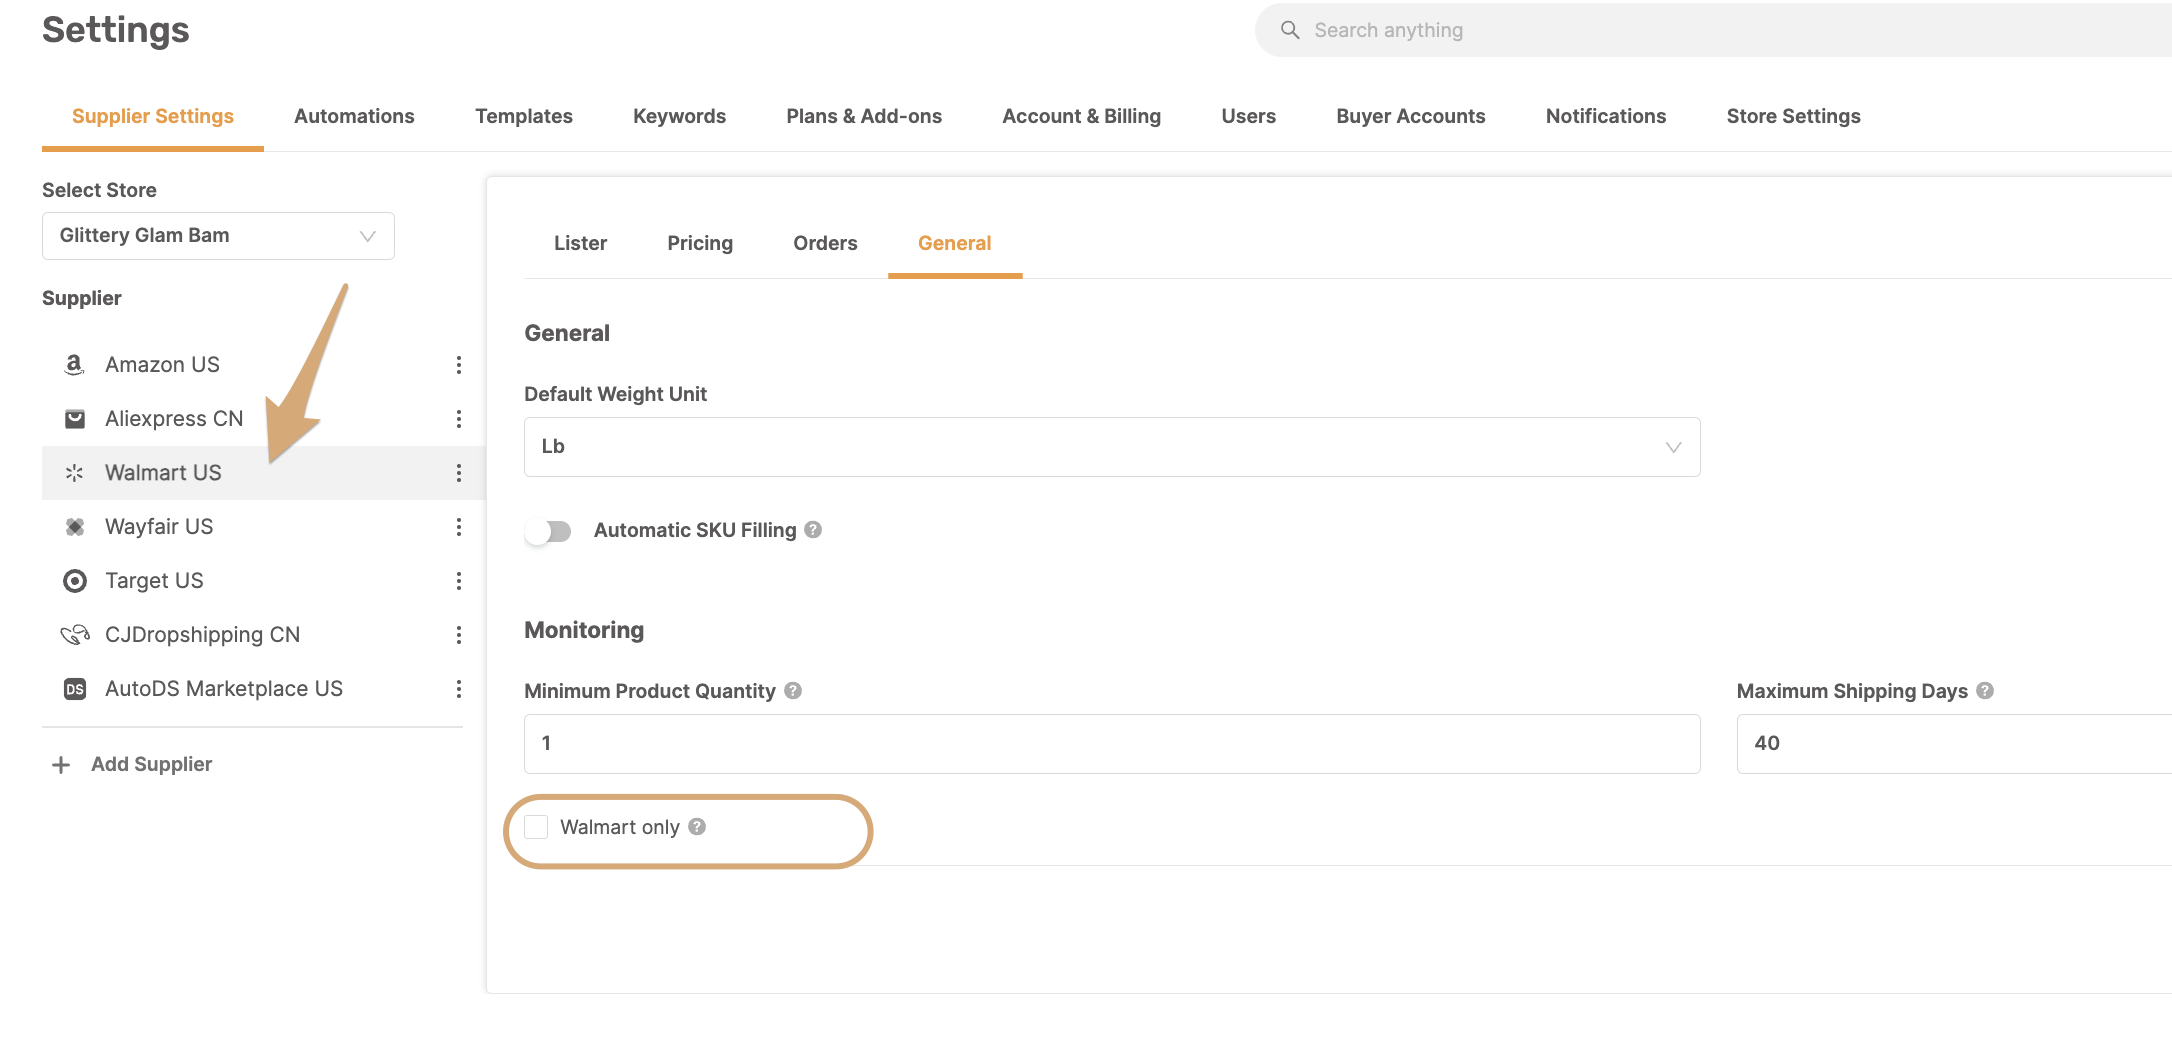Open Amazon US three-dot options menu

[459, 365]
